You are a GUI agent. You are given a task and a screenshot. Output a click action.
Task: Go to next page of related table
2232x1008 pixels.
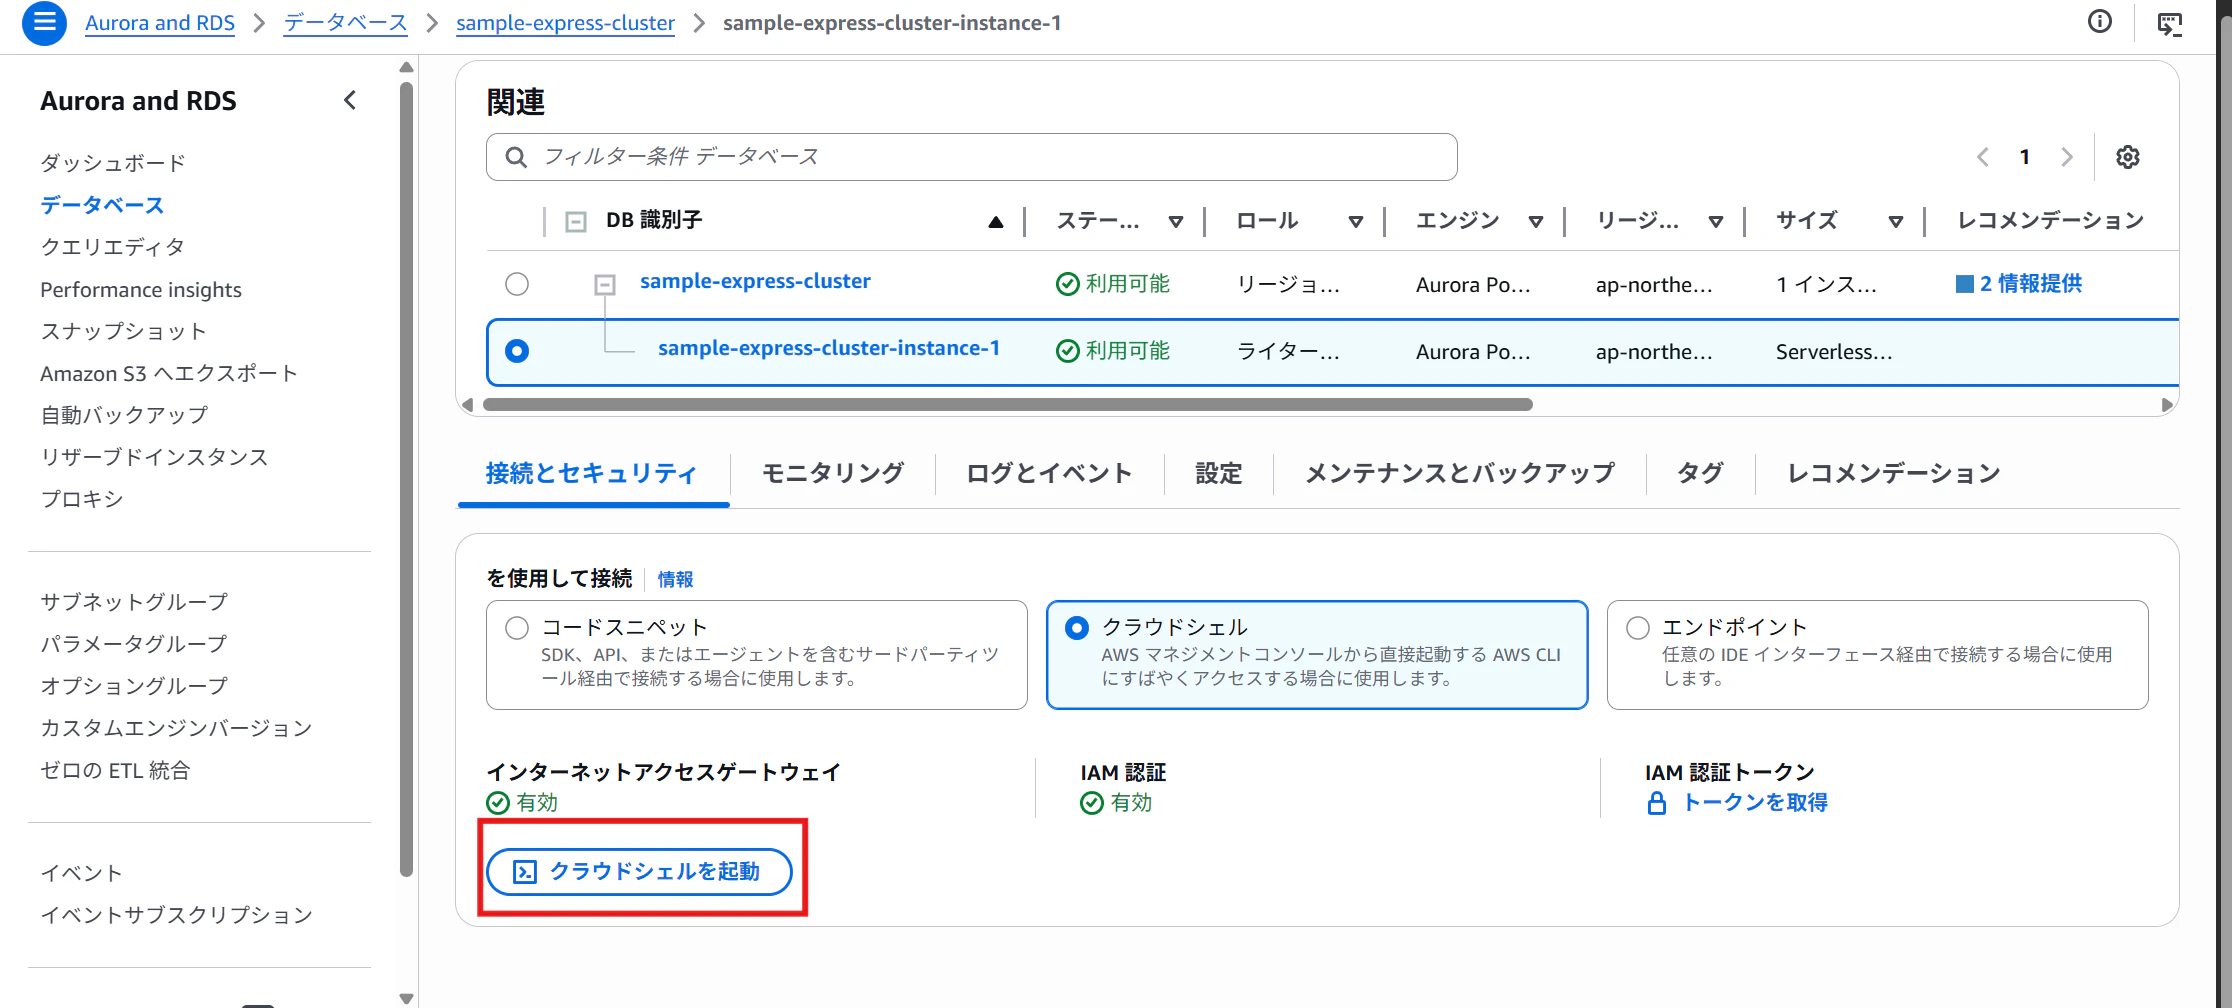(x=2067, y=157)
